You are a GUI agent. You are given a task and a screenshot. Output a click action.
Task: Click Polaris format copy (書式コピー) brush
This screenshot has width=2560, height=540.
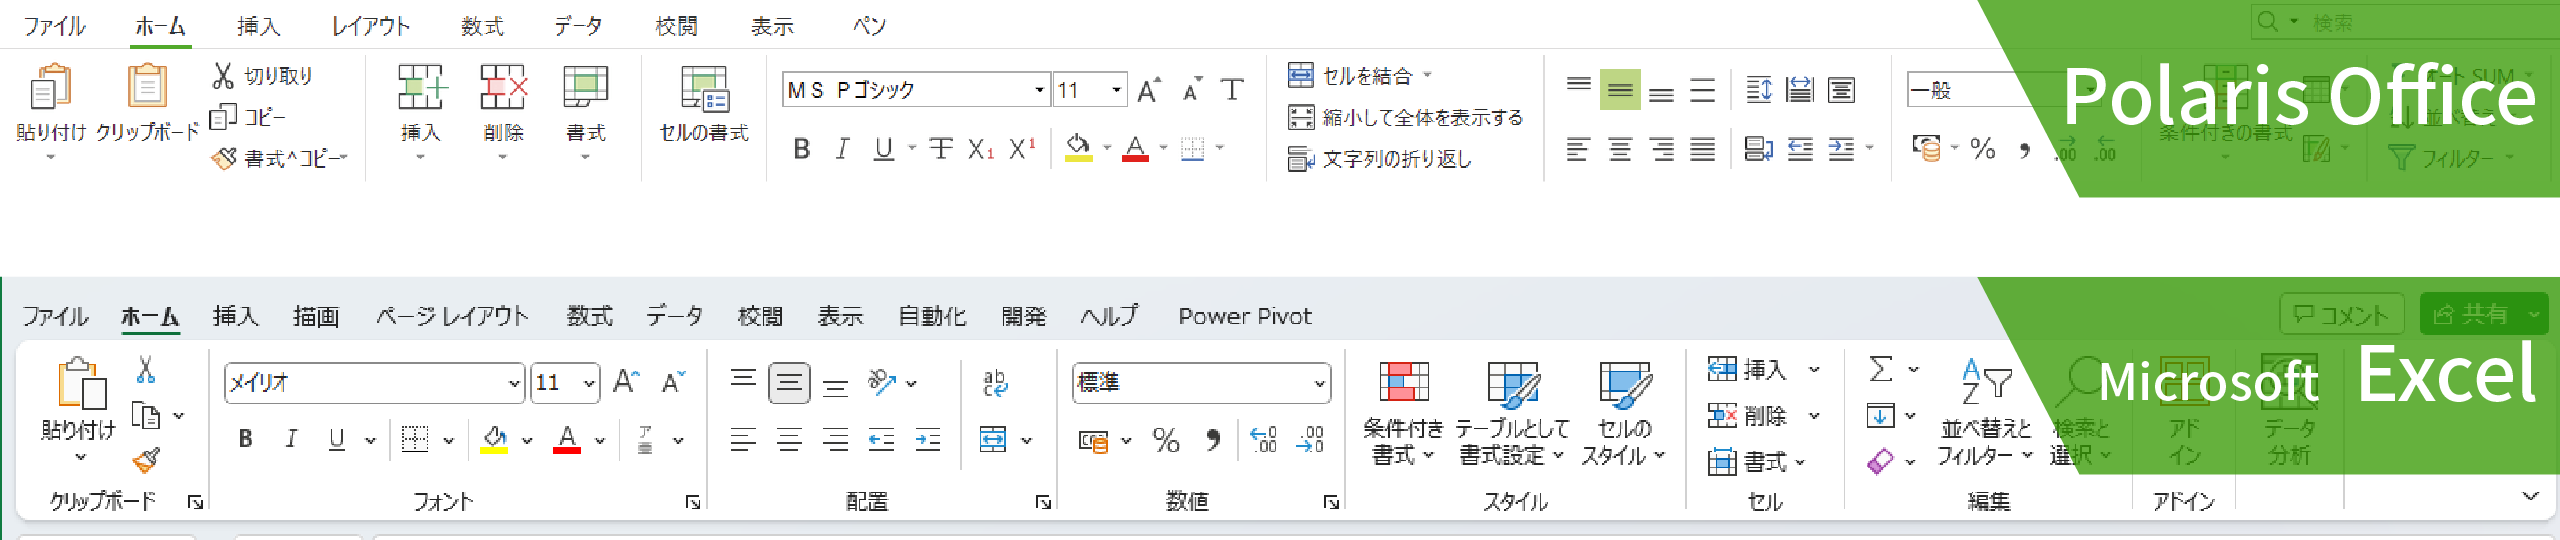coord(224,158)
